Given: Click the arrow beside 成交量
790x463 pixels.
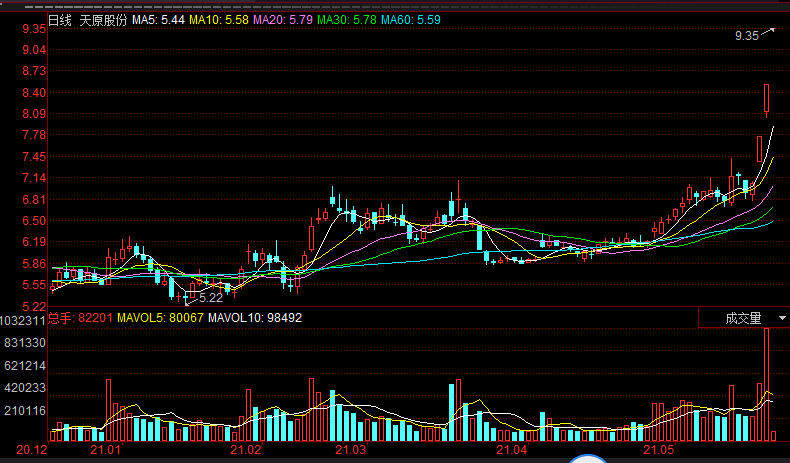Looking at the screenshot, I should (781, 318).
